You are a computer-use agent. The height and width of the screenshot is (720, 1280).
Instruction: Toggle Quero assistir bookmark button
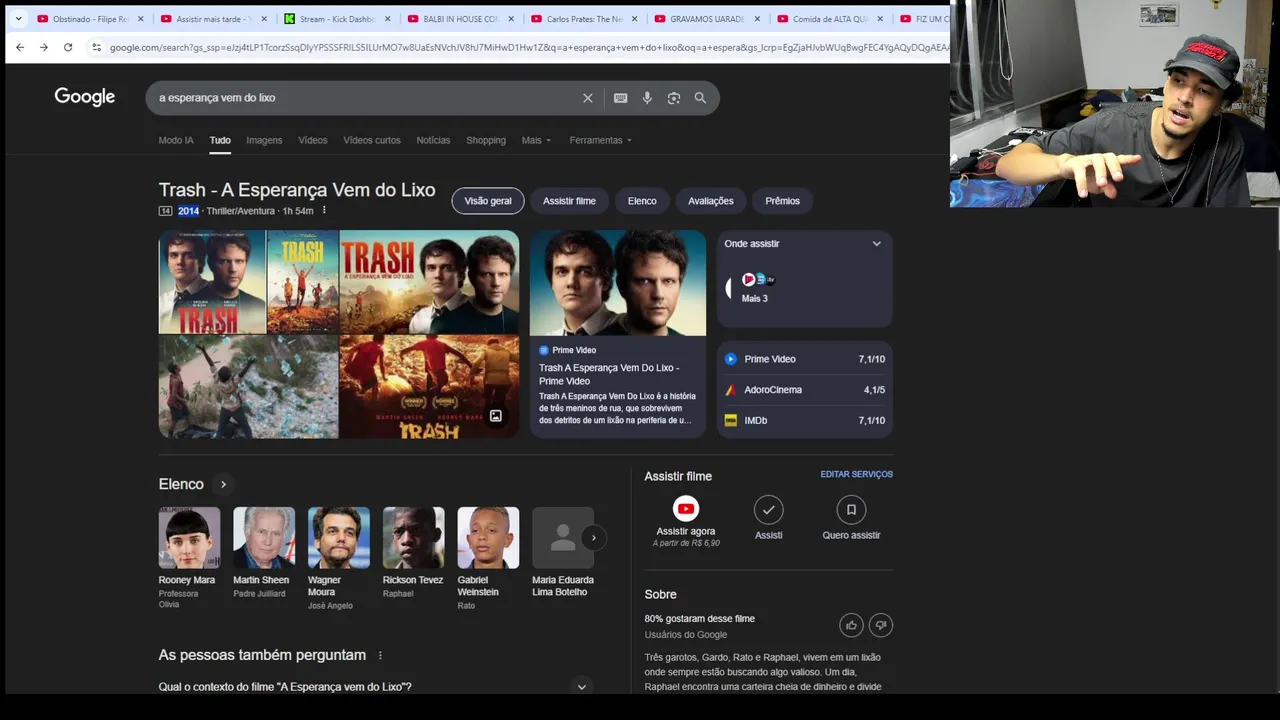coord(851,510)
